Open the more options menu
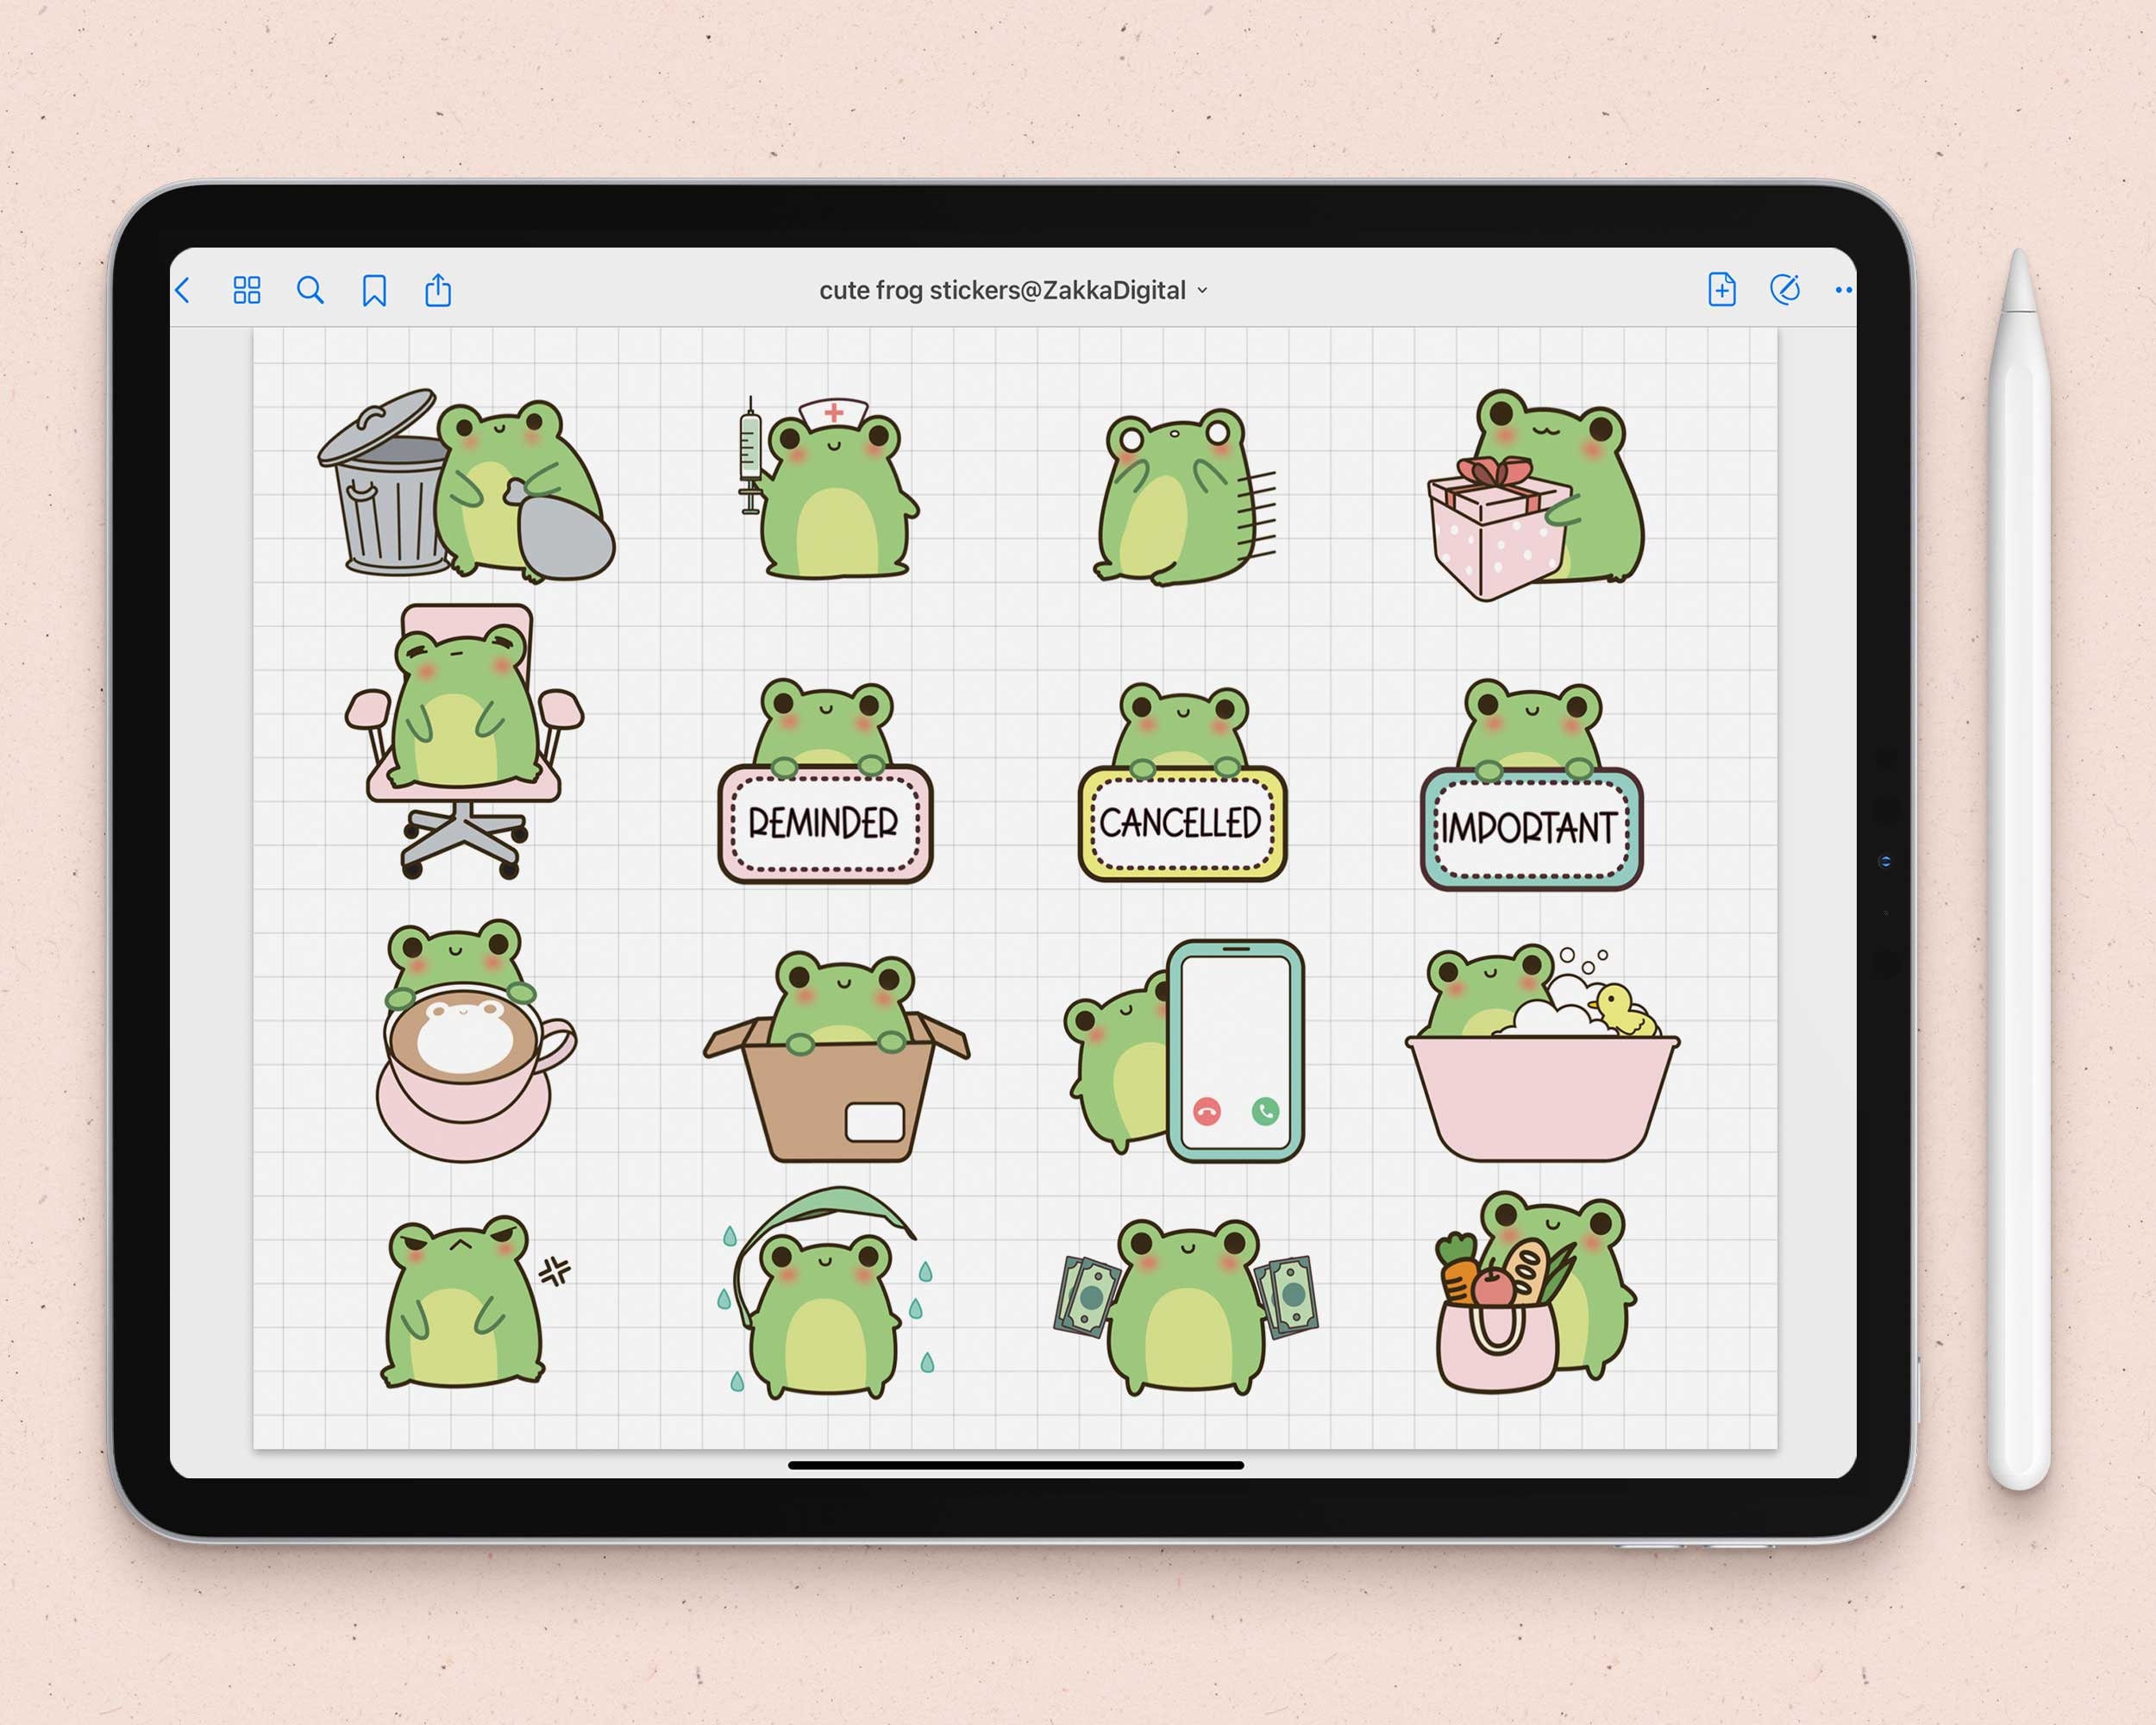 pyautogui.click(x=1845, y=290)
